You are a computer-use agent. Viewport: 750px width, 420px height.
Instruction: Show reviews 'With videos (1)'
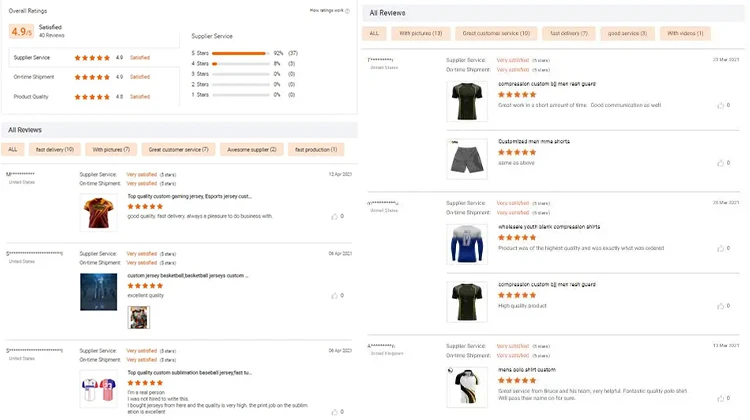click(686, 33)
